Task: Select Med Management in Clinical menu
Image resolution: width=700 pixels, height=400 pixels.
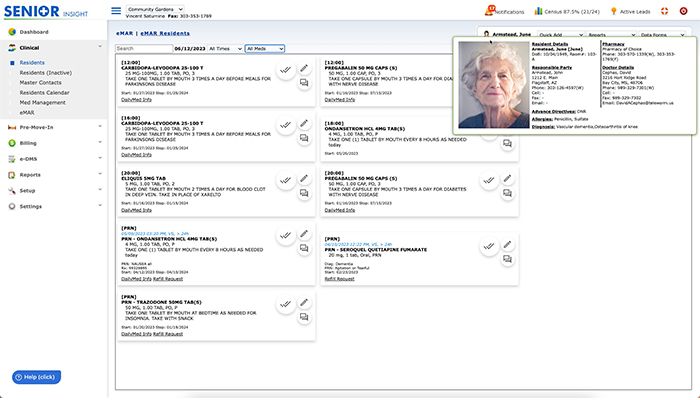Action: point(42,103)
